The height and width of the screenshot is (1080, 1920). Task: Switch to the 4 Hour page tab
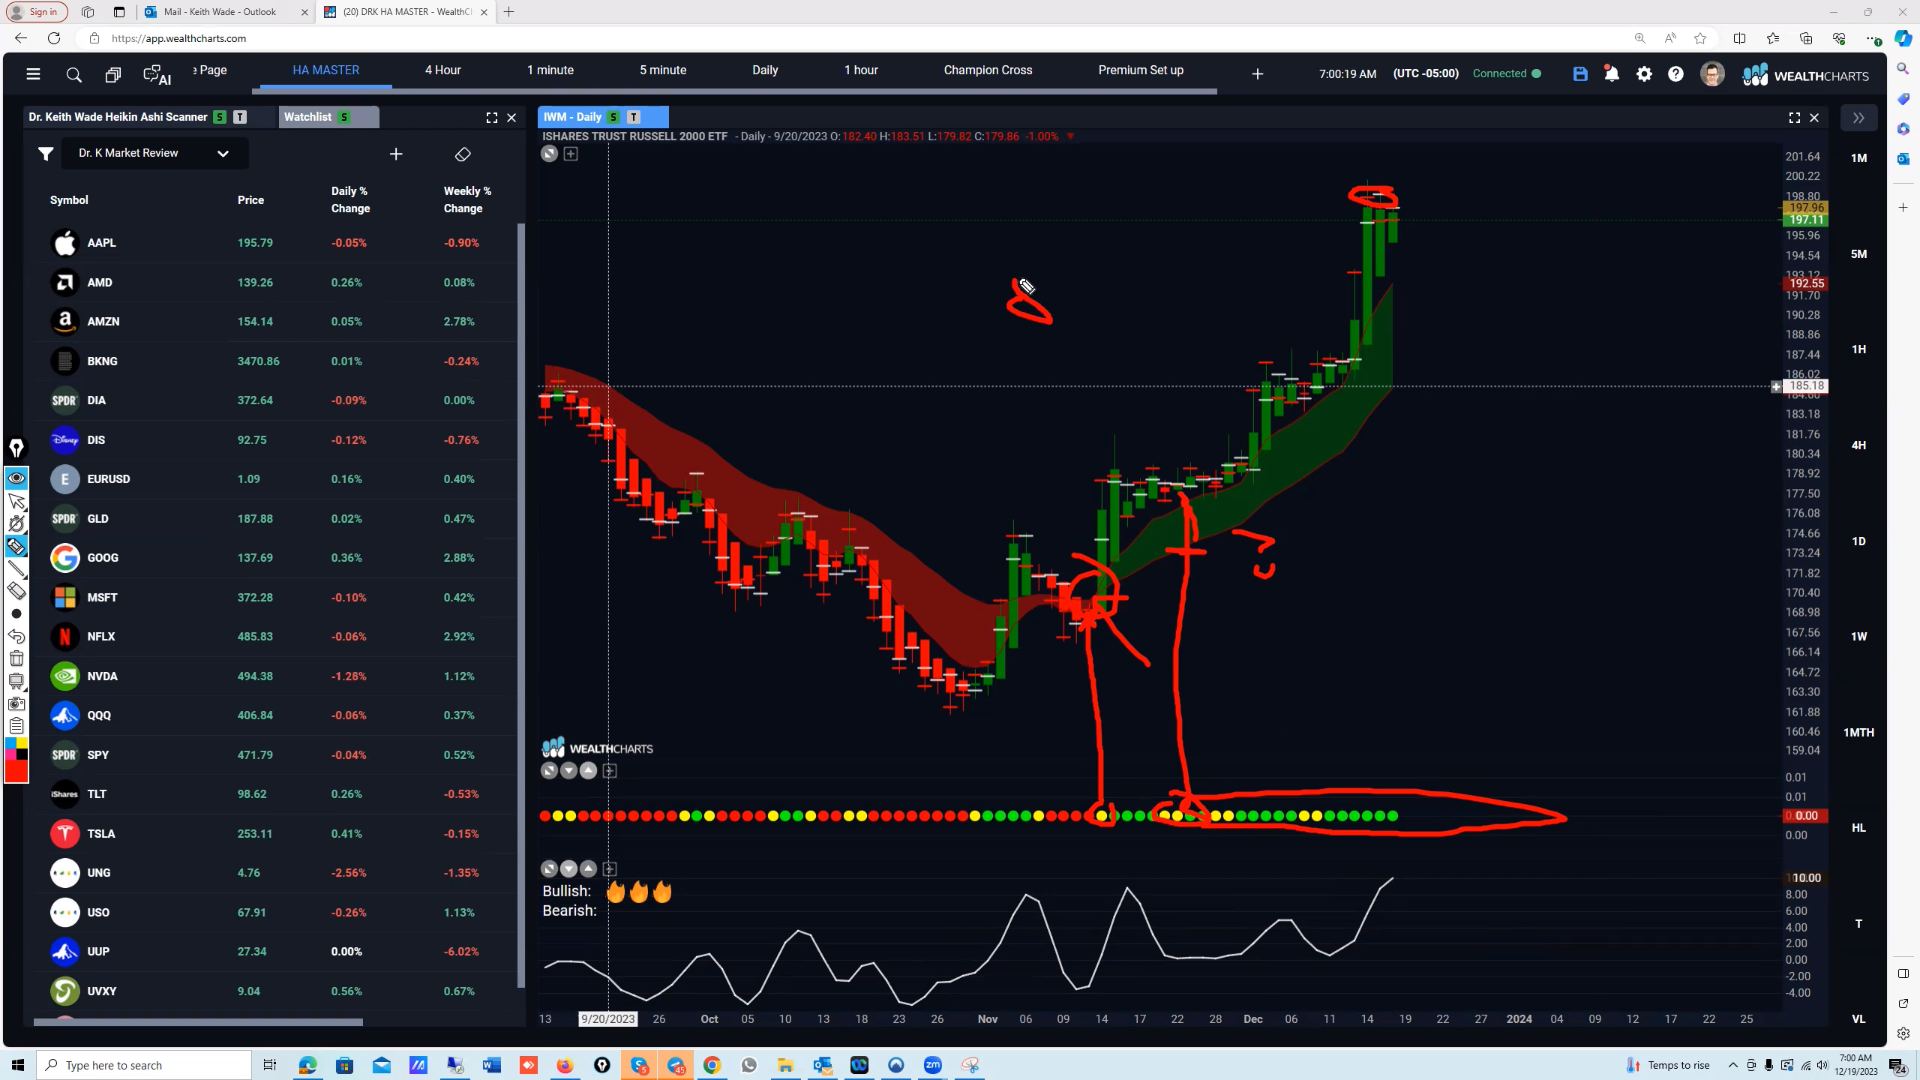click(443, 70)
